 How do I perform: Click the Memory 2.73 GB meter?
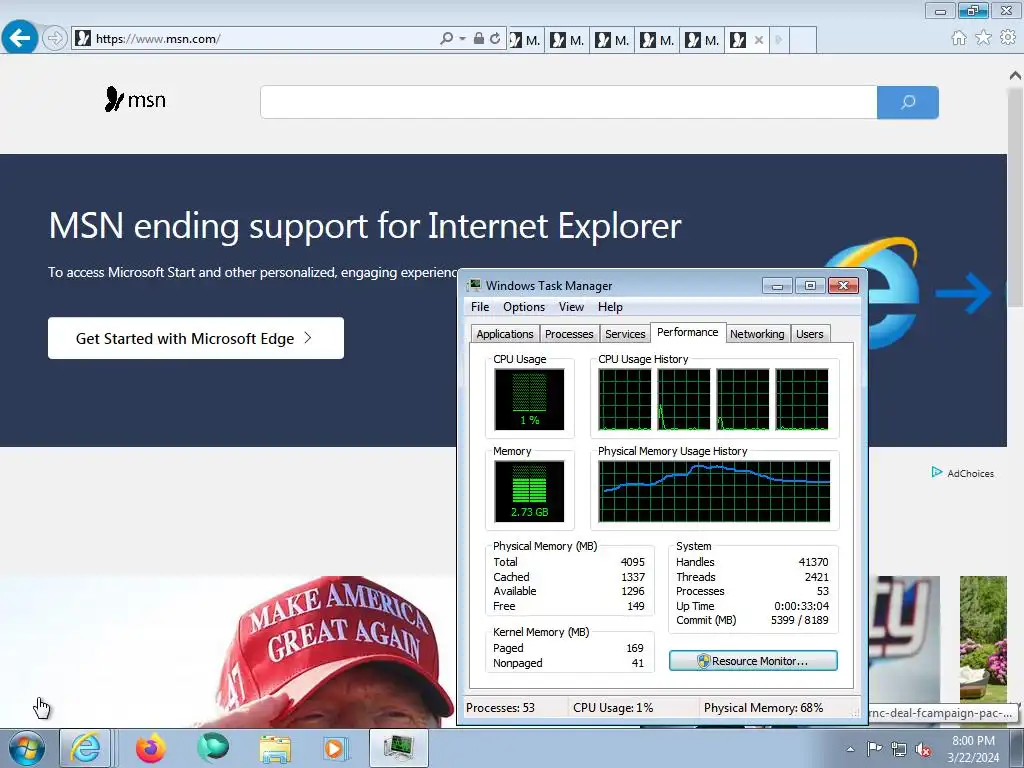click(529, 492)
